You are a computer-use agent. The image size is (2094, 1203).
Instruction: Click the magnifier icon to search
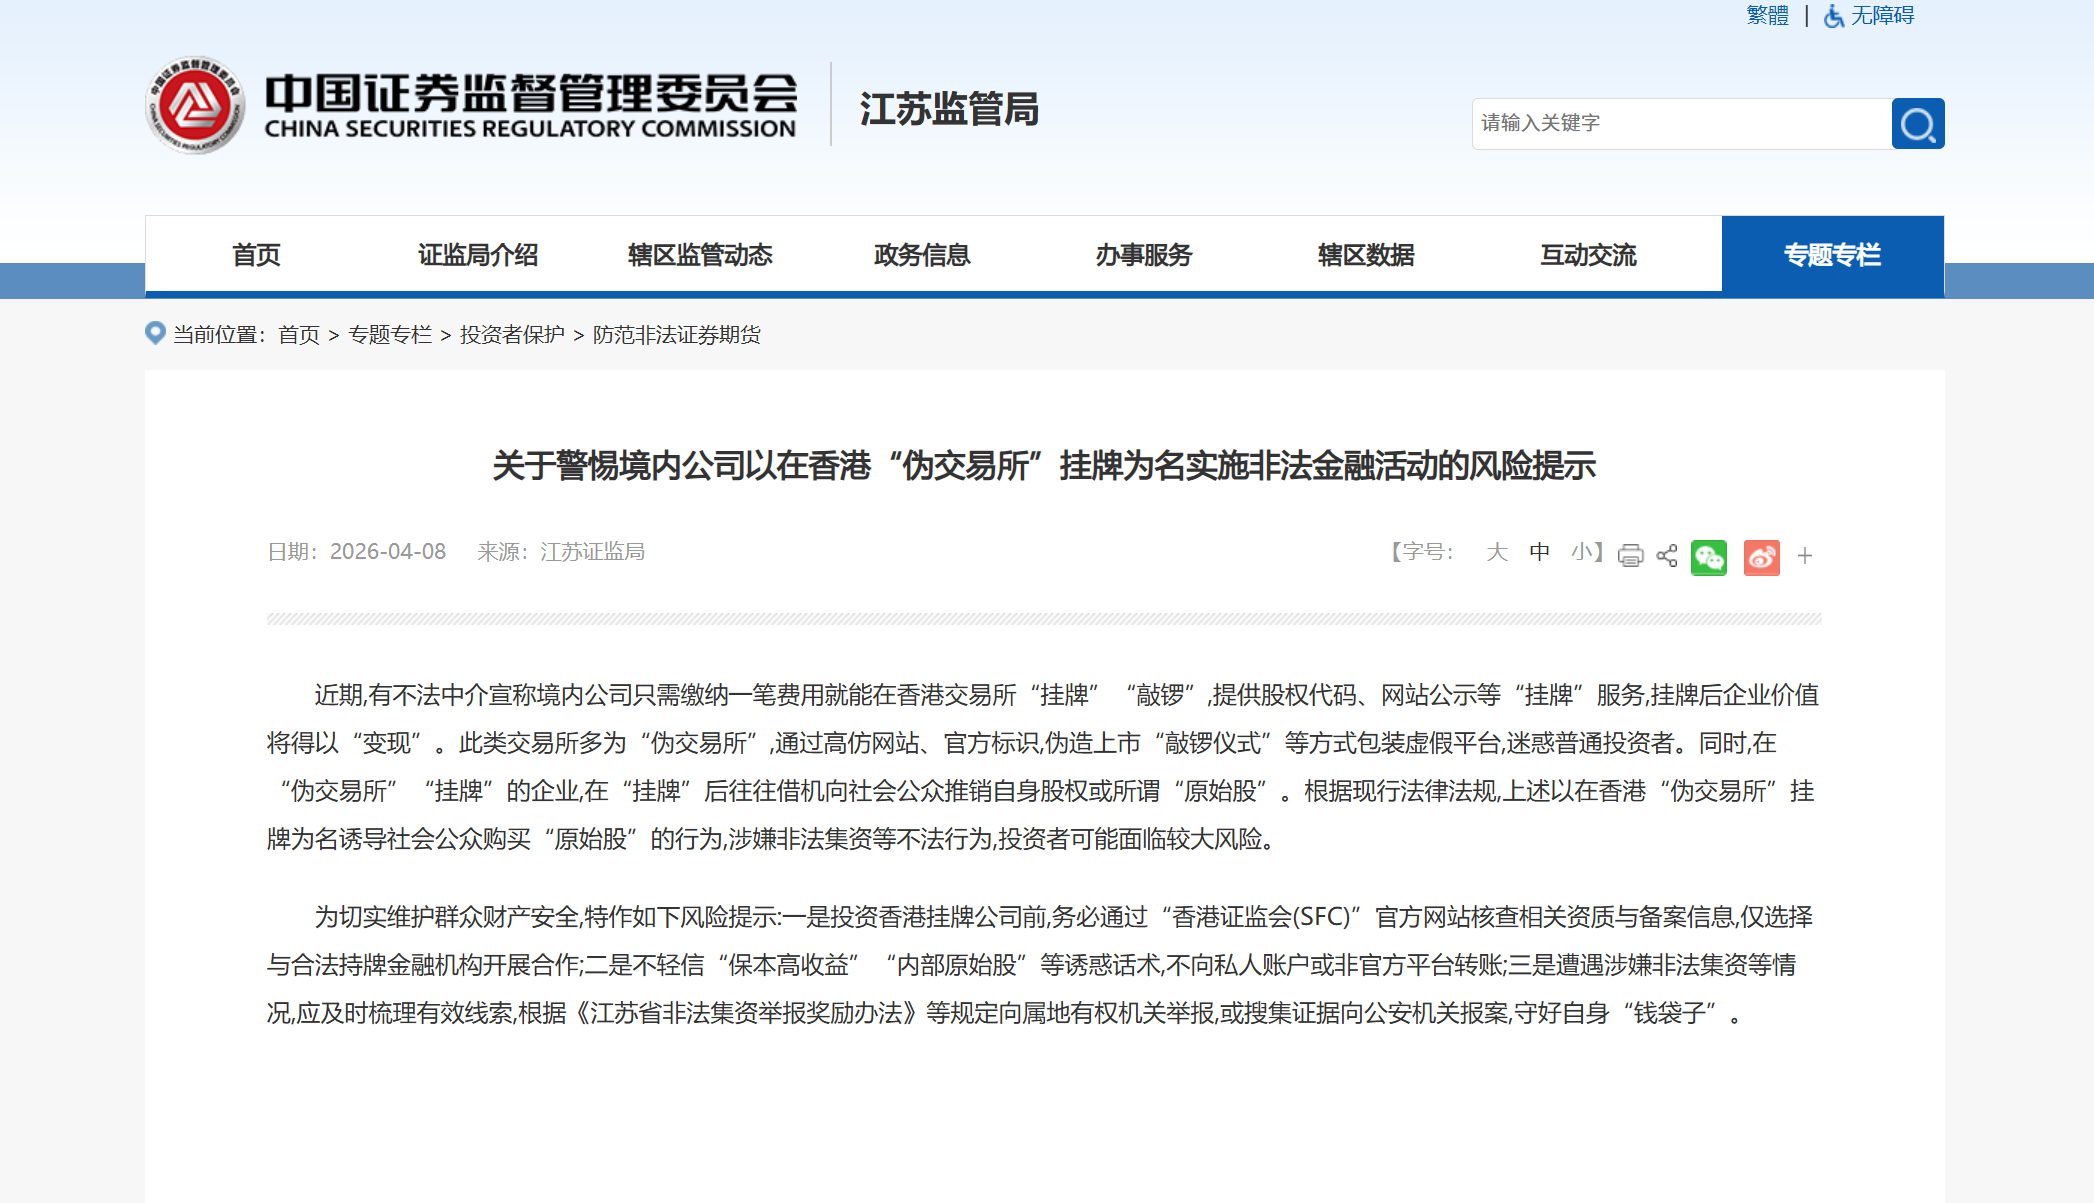(x=1917, y=123)
